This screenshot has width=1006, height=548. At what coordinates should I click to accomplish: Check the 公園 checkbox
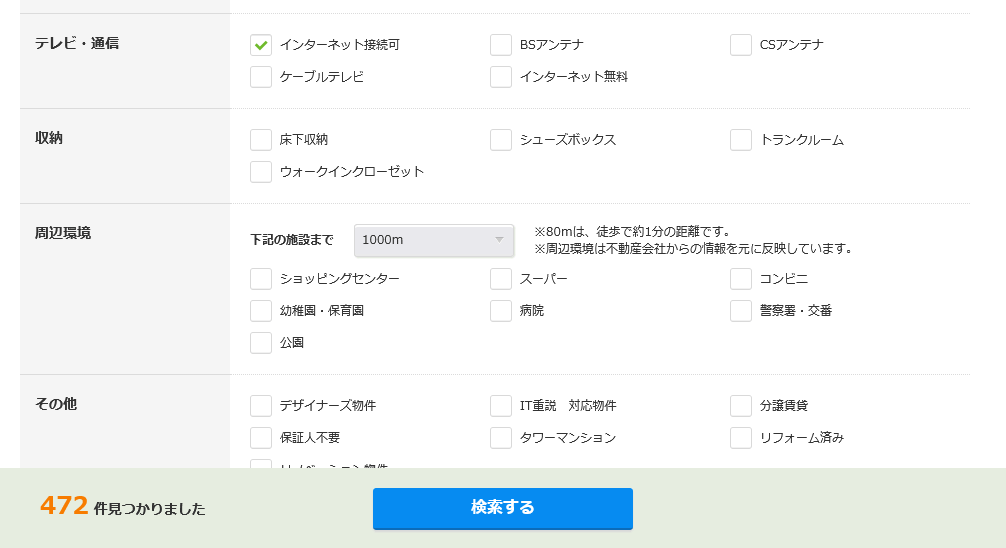[x=261, y=343]
